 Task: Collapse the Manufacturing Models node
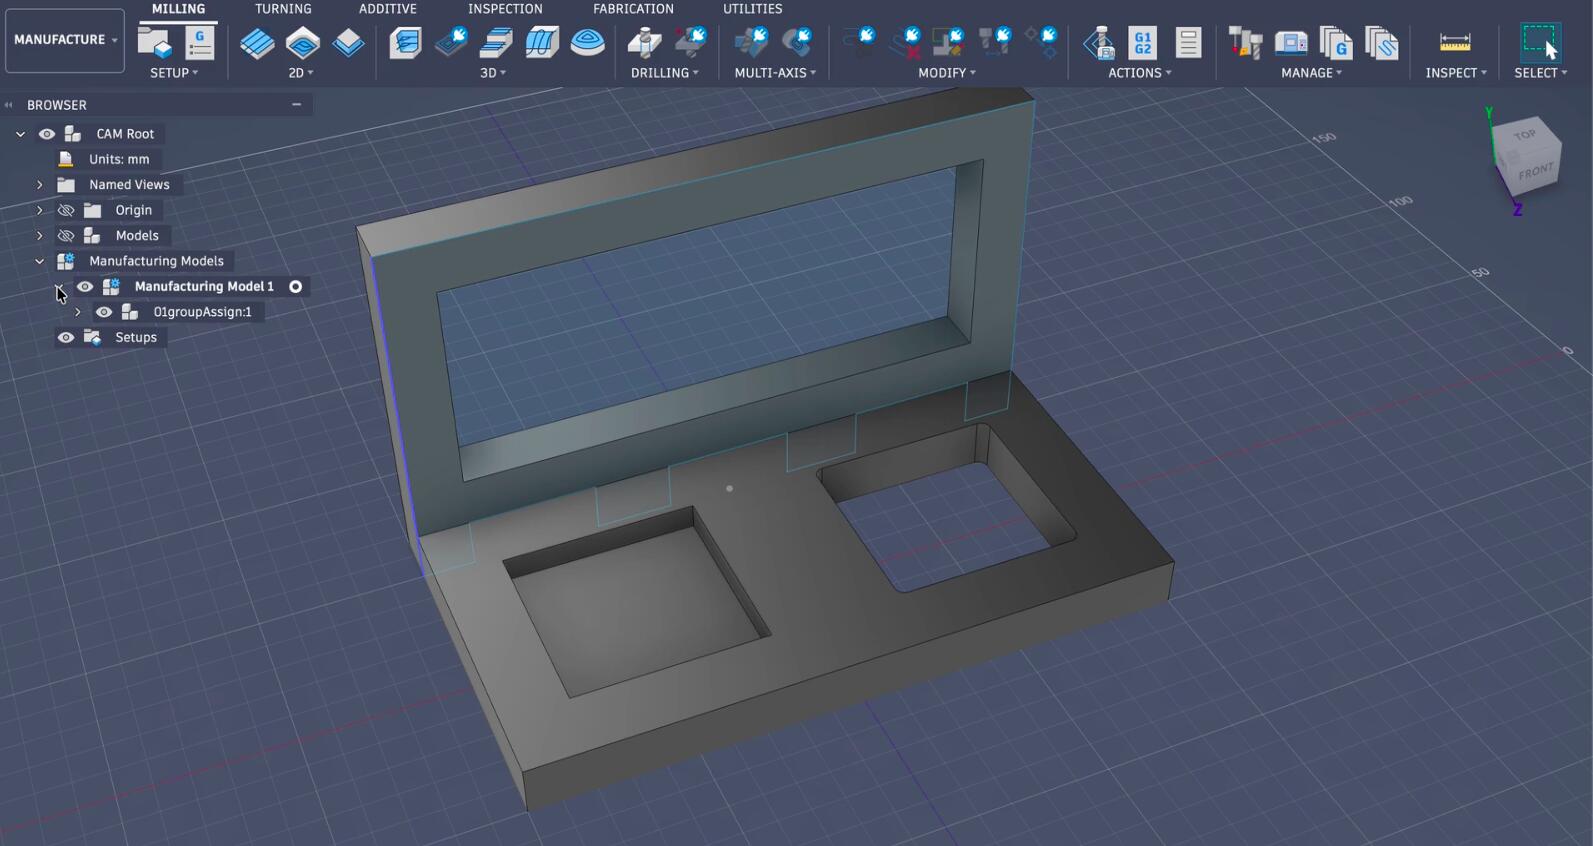pyautogui.click(x=40, y=261)
